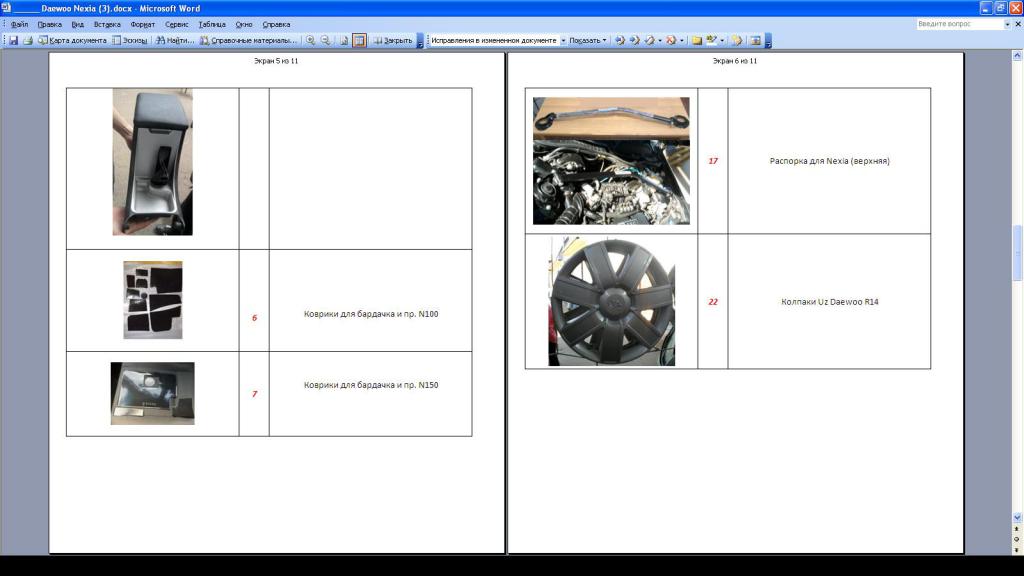
Task: Click the Введите вопрос help field
Action: 960,24
